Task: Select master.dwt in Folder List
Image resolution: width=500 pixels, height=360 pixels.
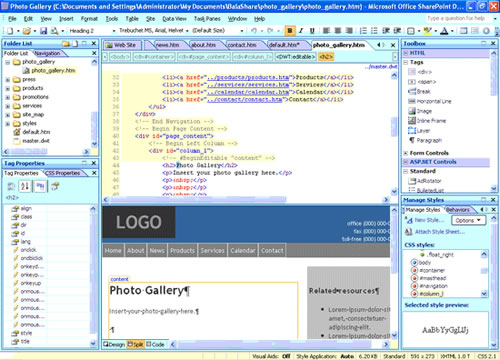Action: [x=36, y=141]
